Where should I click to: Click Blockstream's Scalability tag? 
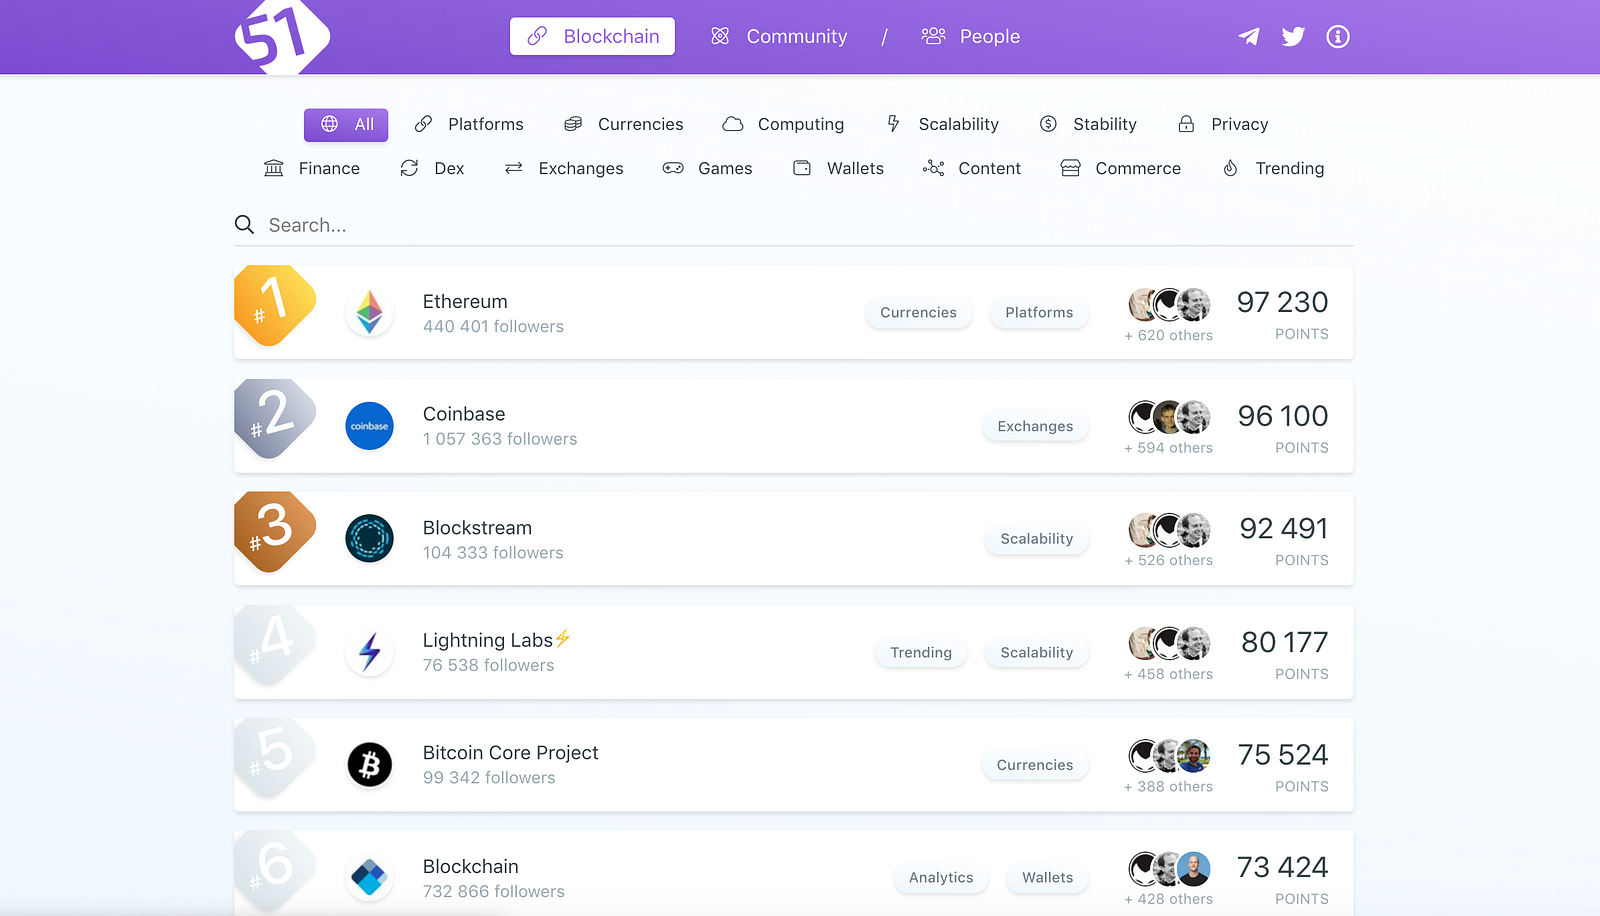click(1037, 539)
